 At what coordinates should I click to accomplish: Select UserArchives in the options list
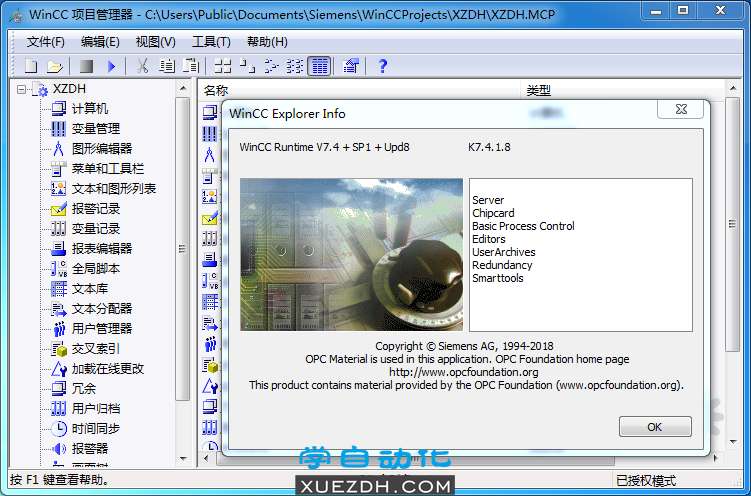[x=504, y=252]
